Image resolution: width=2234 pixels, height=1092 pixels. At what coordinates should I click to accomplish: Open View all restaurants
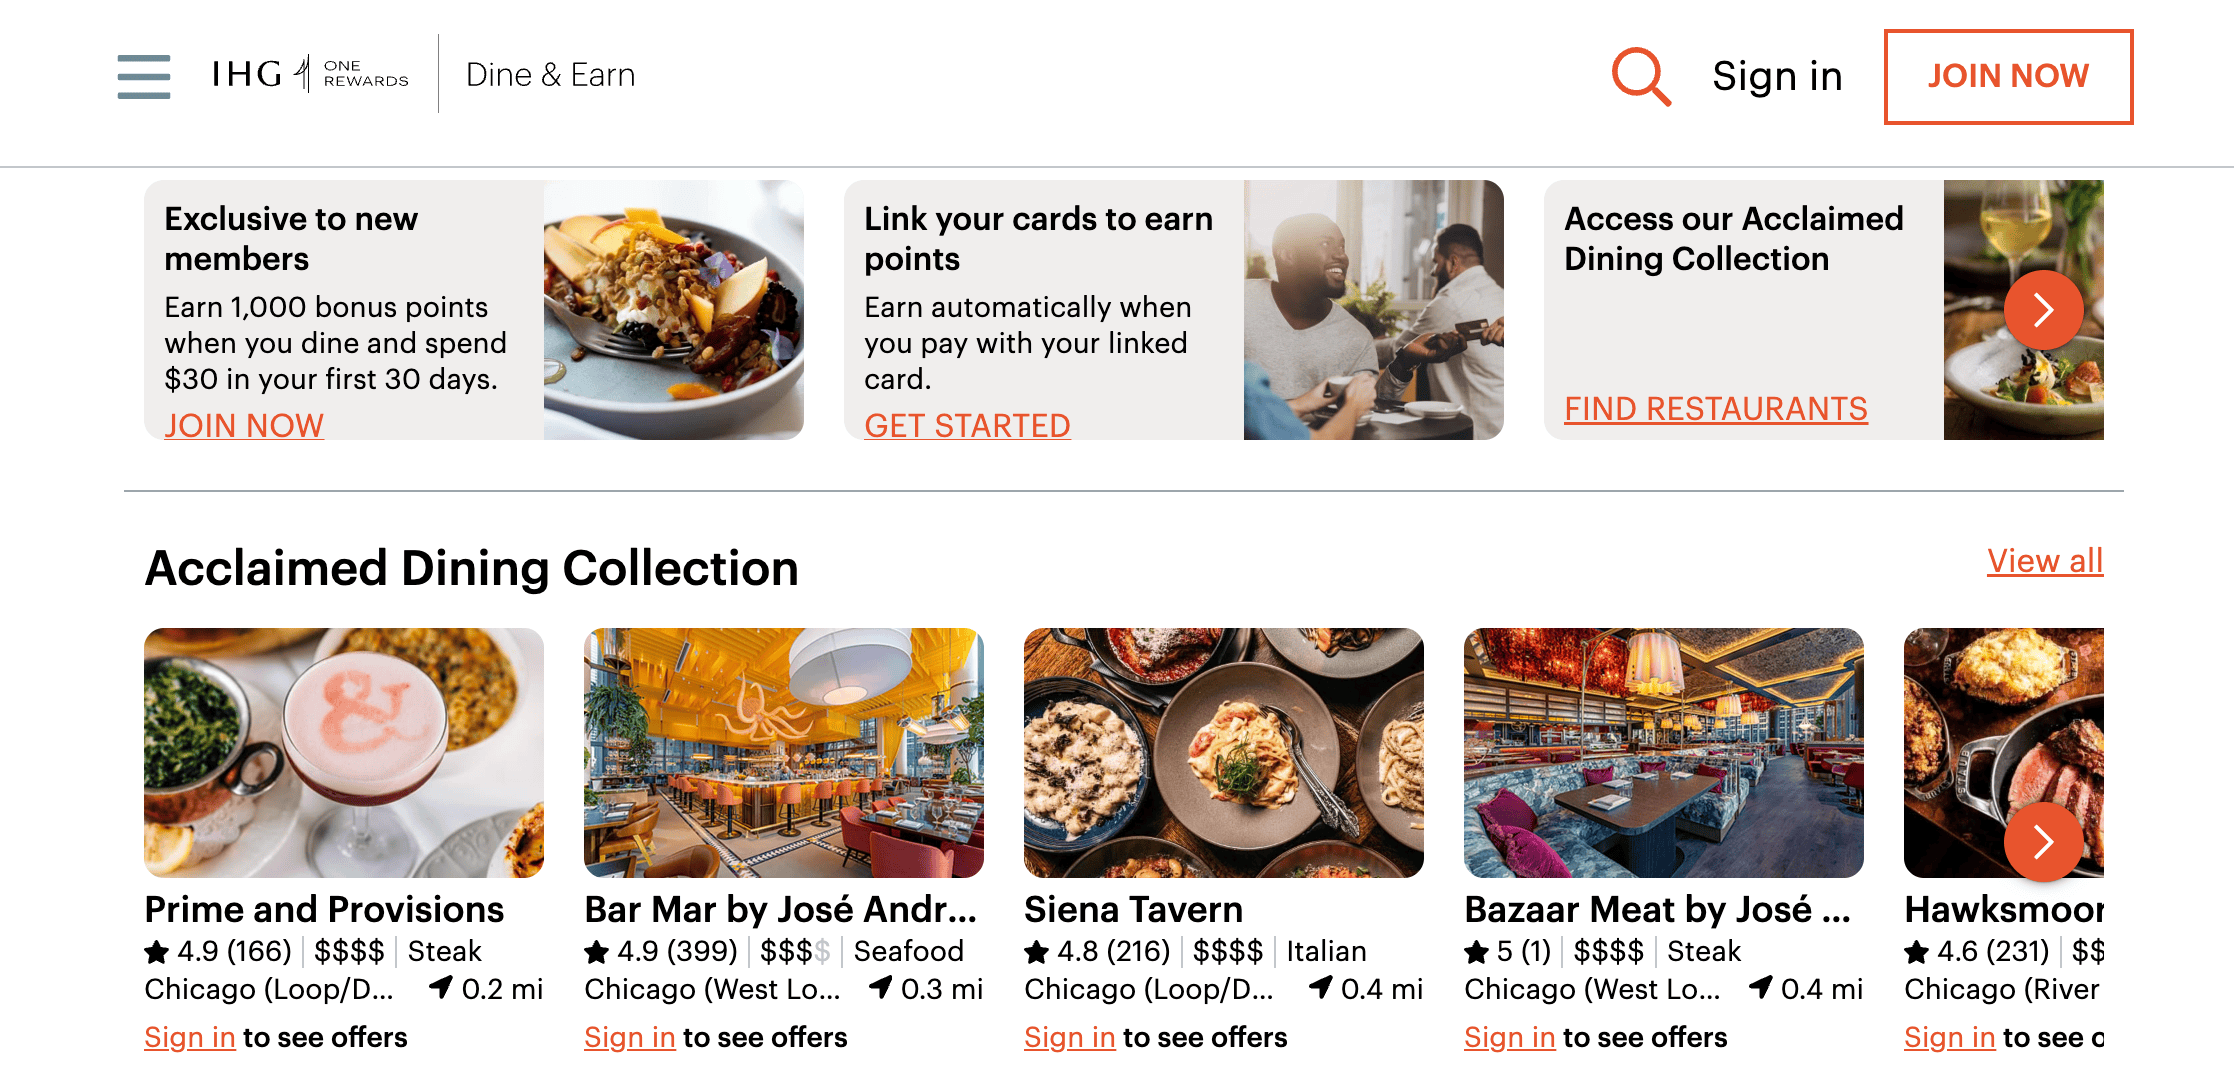[x=2043, y=561]
